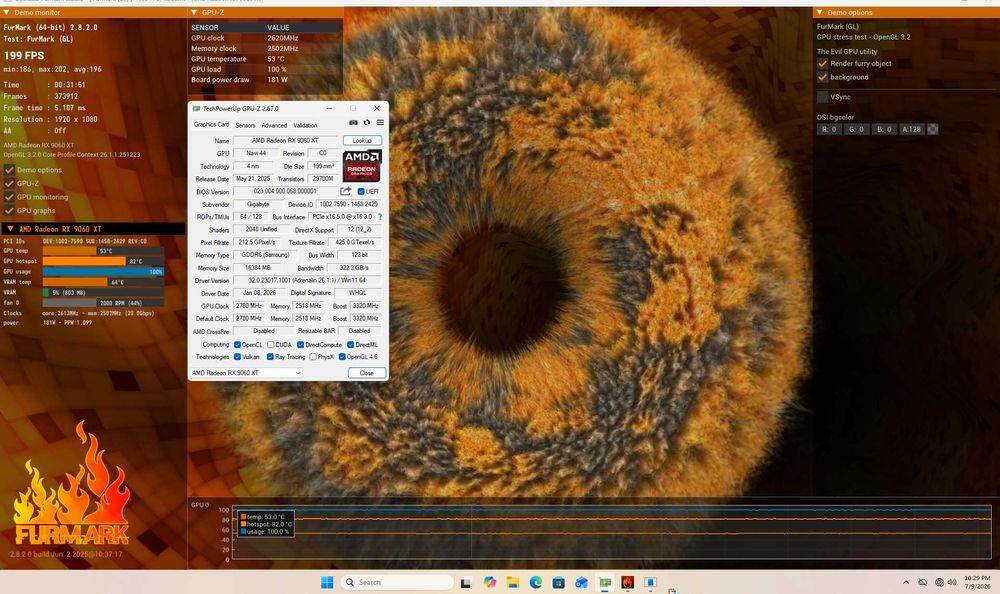This screenshot has width=1000, height=594.
Task: Click the GPU-Z refresh icon
Action: tap(367, 123)
